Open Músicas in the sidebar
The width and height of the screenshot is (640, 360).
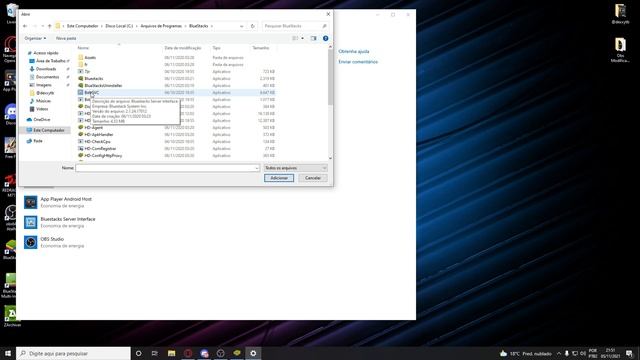[43, 101]
